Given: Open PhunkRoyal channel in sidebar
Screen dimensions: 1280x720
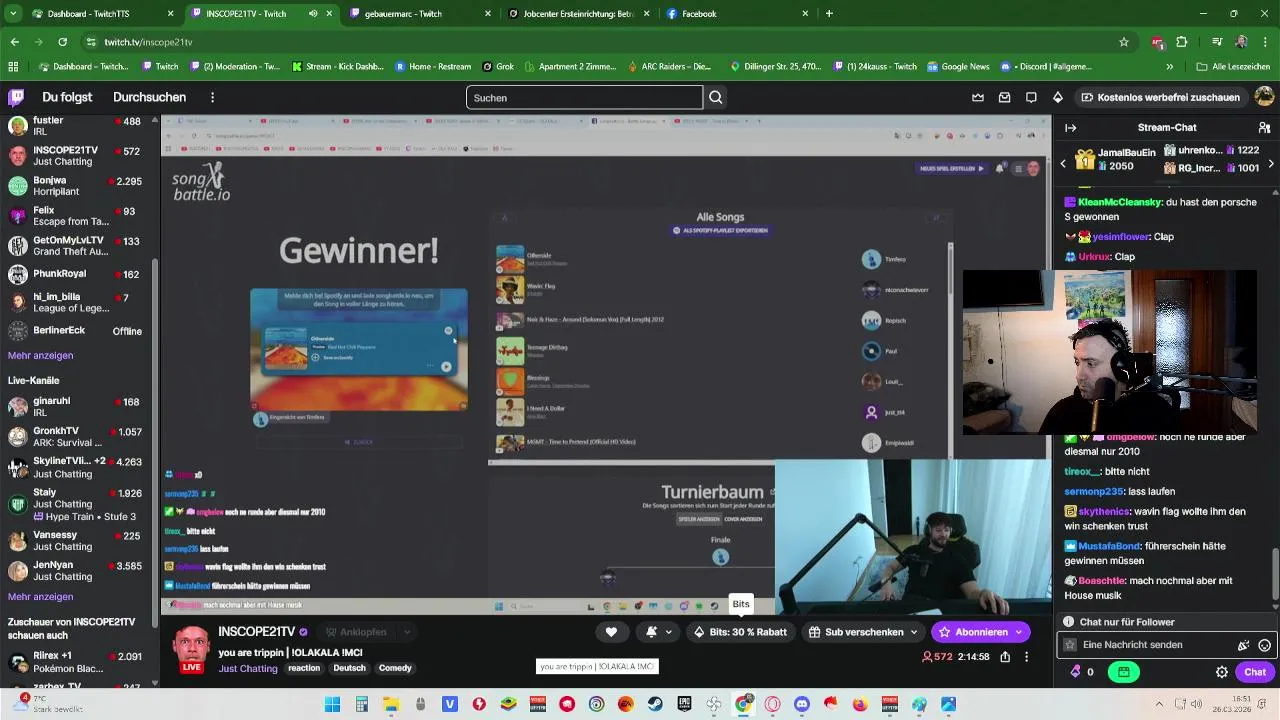Looking at the screenshot, I should point(78,274).
